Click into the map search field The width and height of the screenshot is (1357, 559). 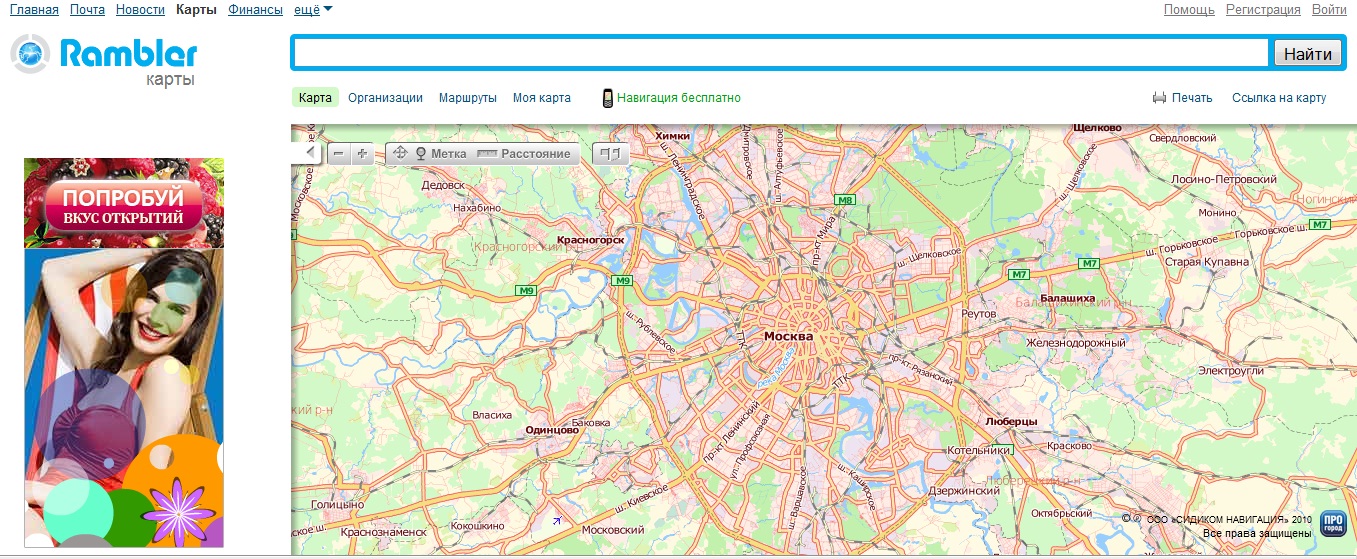coord(781,53)
